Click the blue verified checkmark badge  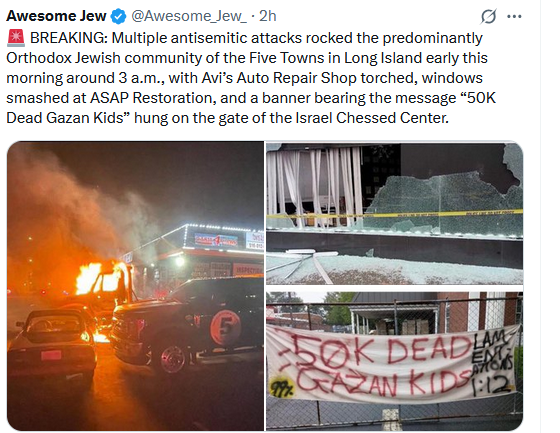pos(119,16)
